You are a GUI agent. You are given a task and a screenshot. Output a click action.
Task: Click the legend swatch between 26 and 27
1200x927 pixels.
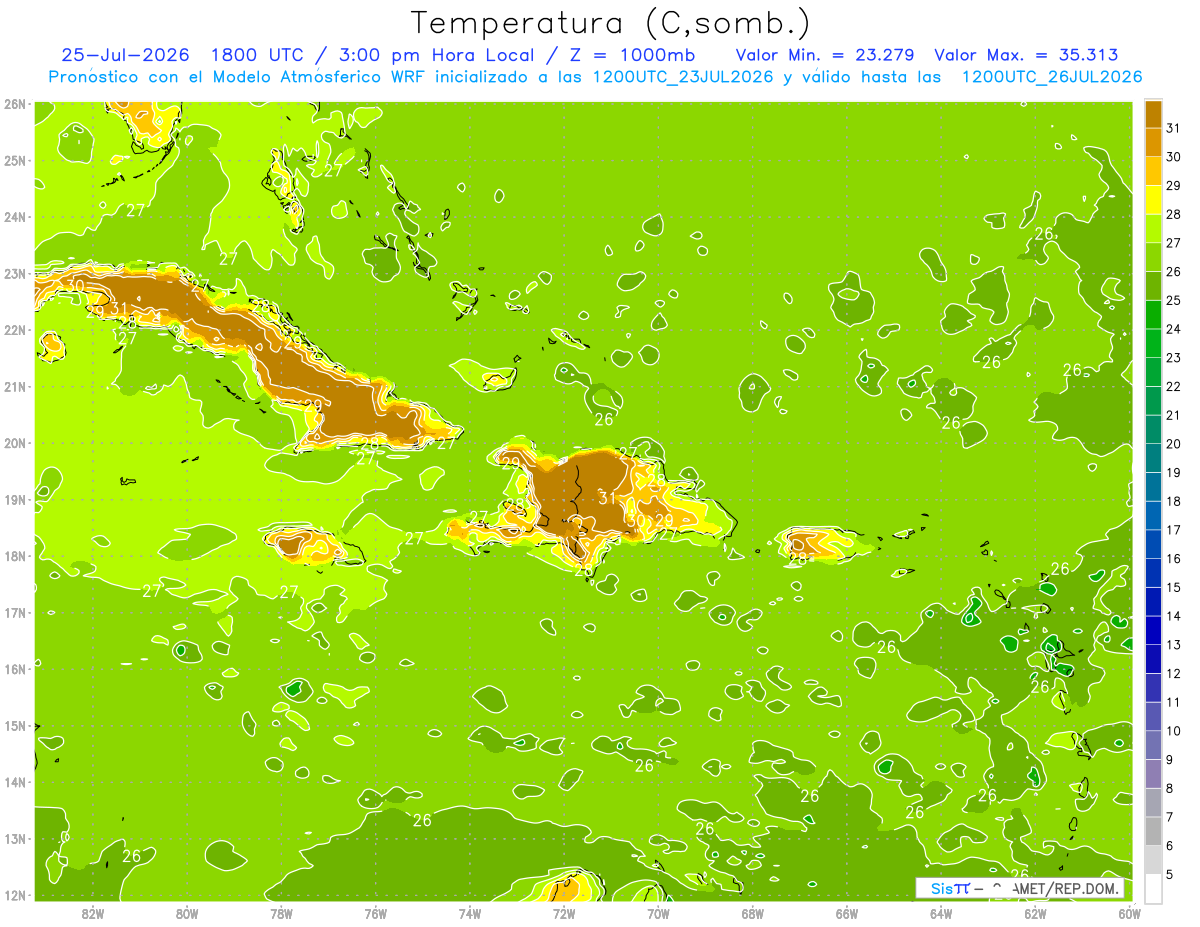point(1154,257)
